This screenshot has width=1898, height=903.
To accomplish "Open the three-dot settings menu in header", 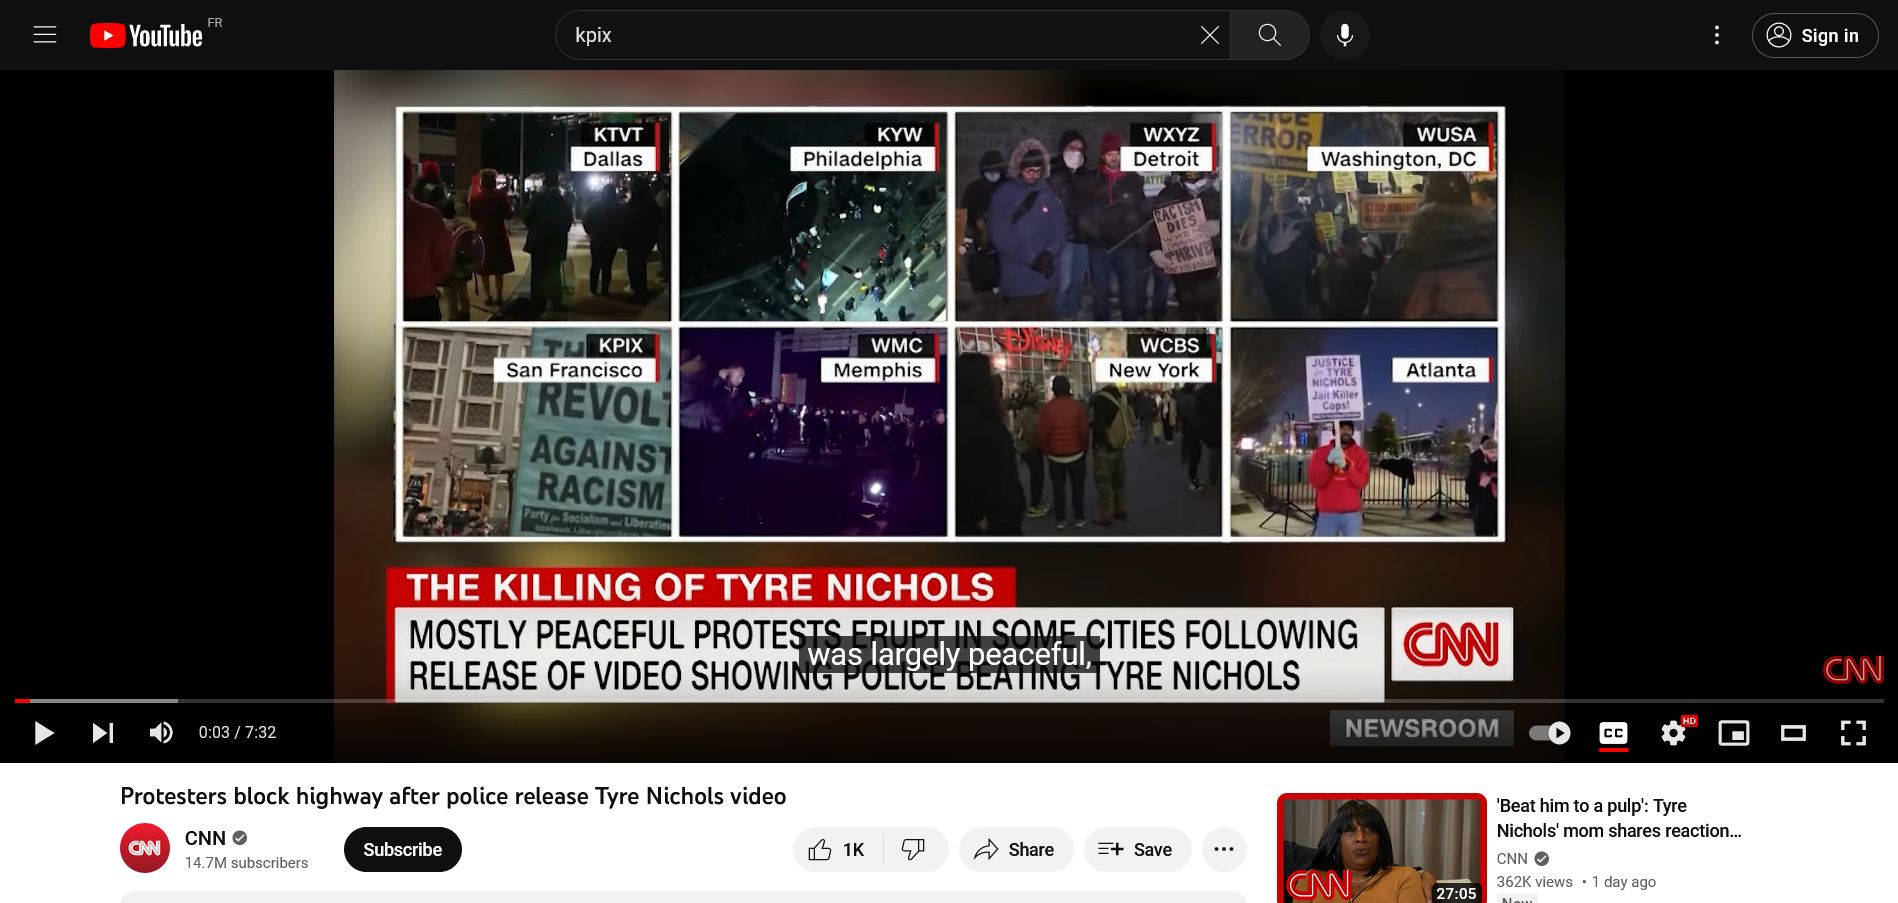I will coord(1716,35).
